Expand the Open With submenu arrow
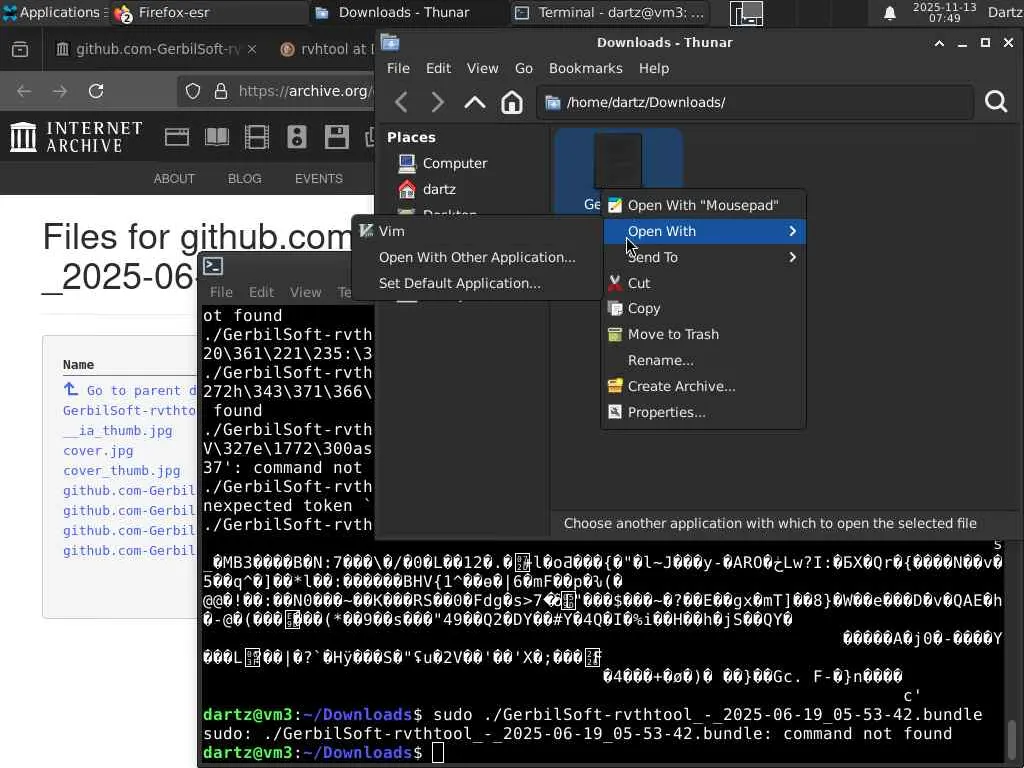This screenshot has width=1024, height=768. (792, 231)
